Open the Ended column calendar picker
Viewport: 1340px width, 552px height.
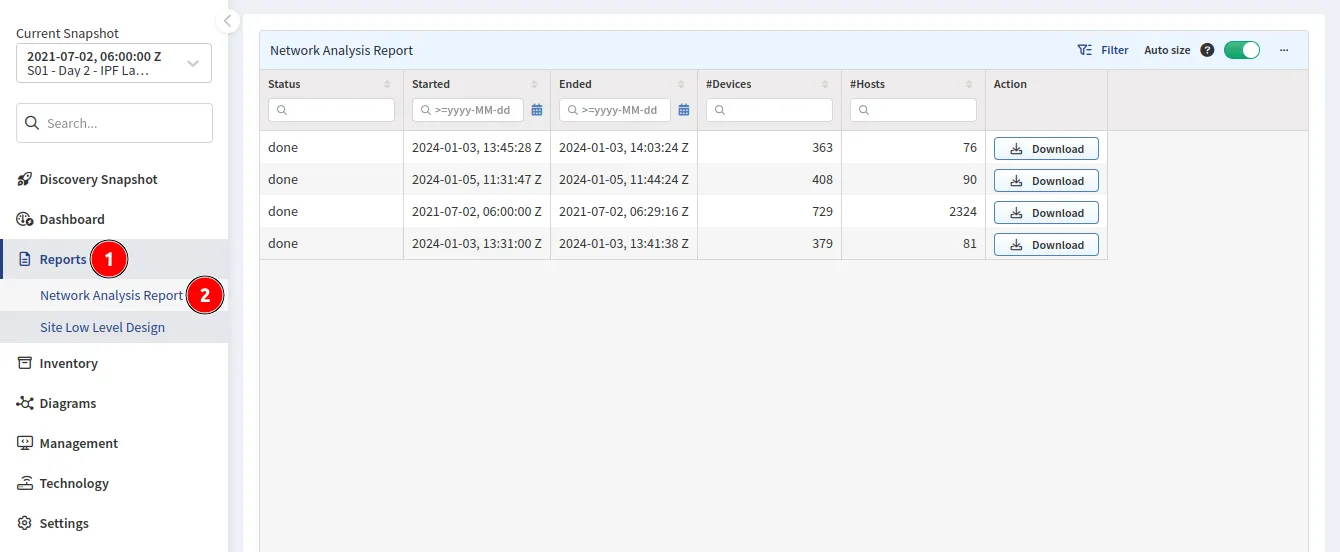point(684,110)
